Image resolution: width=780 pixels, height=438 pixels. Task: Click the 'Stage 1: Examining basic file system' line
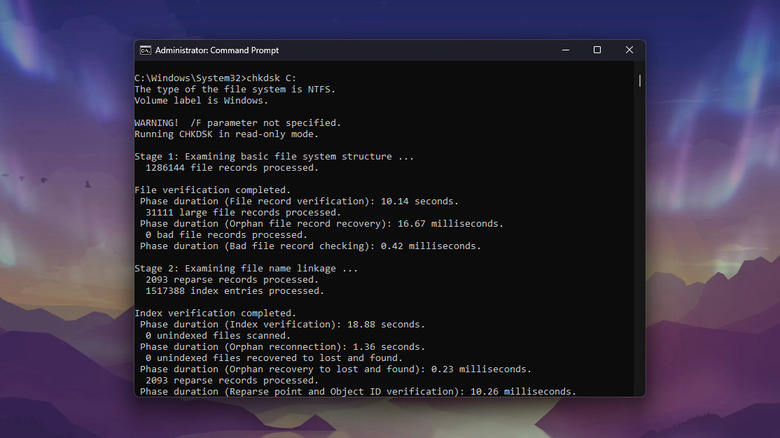click(273, 157)
